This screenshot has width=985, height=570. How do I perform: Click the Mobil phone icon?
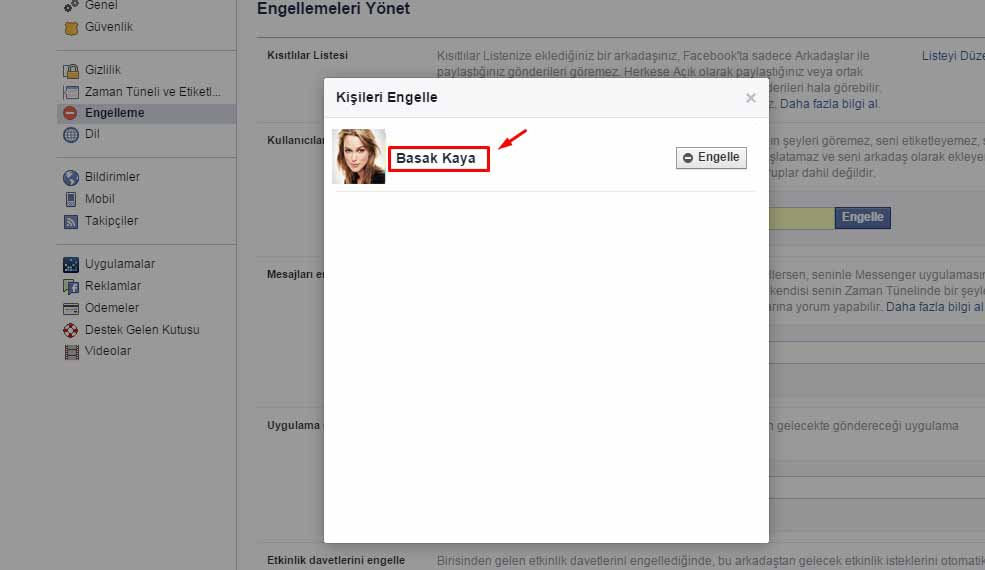[x=71, y=199]
